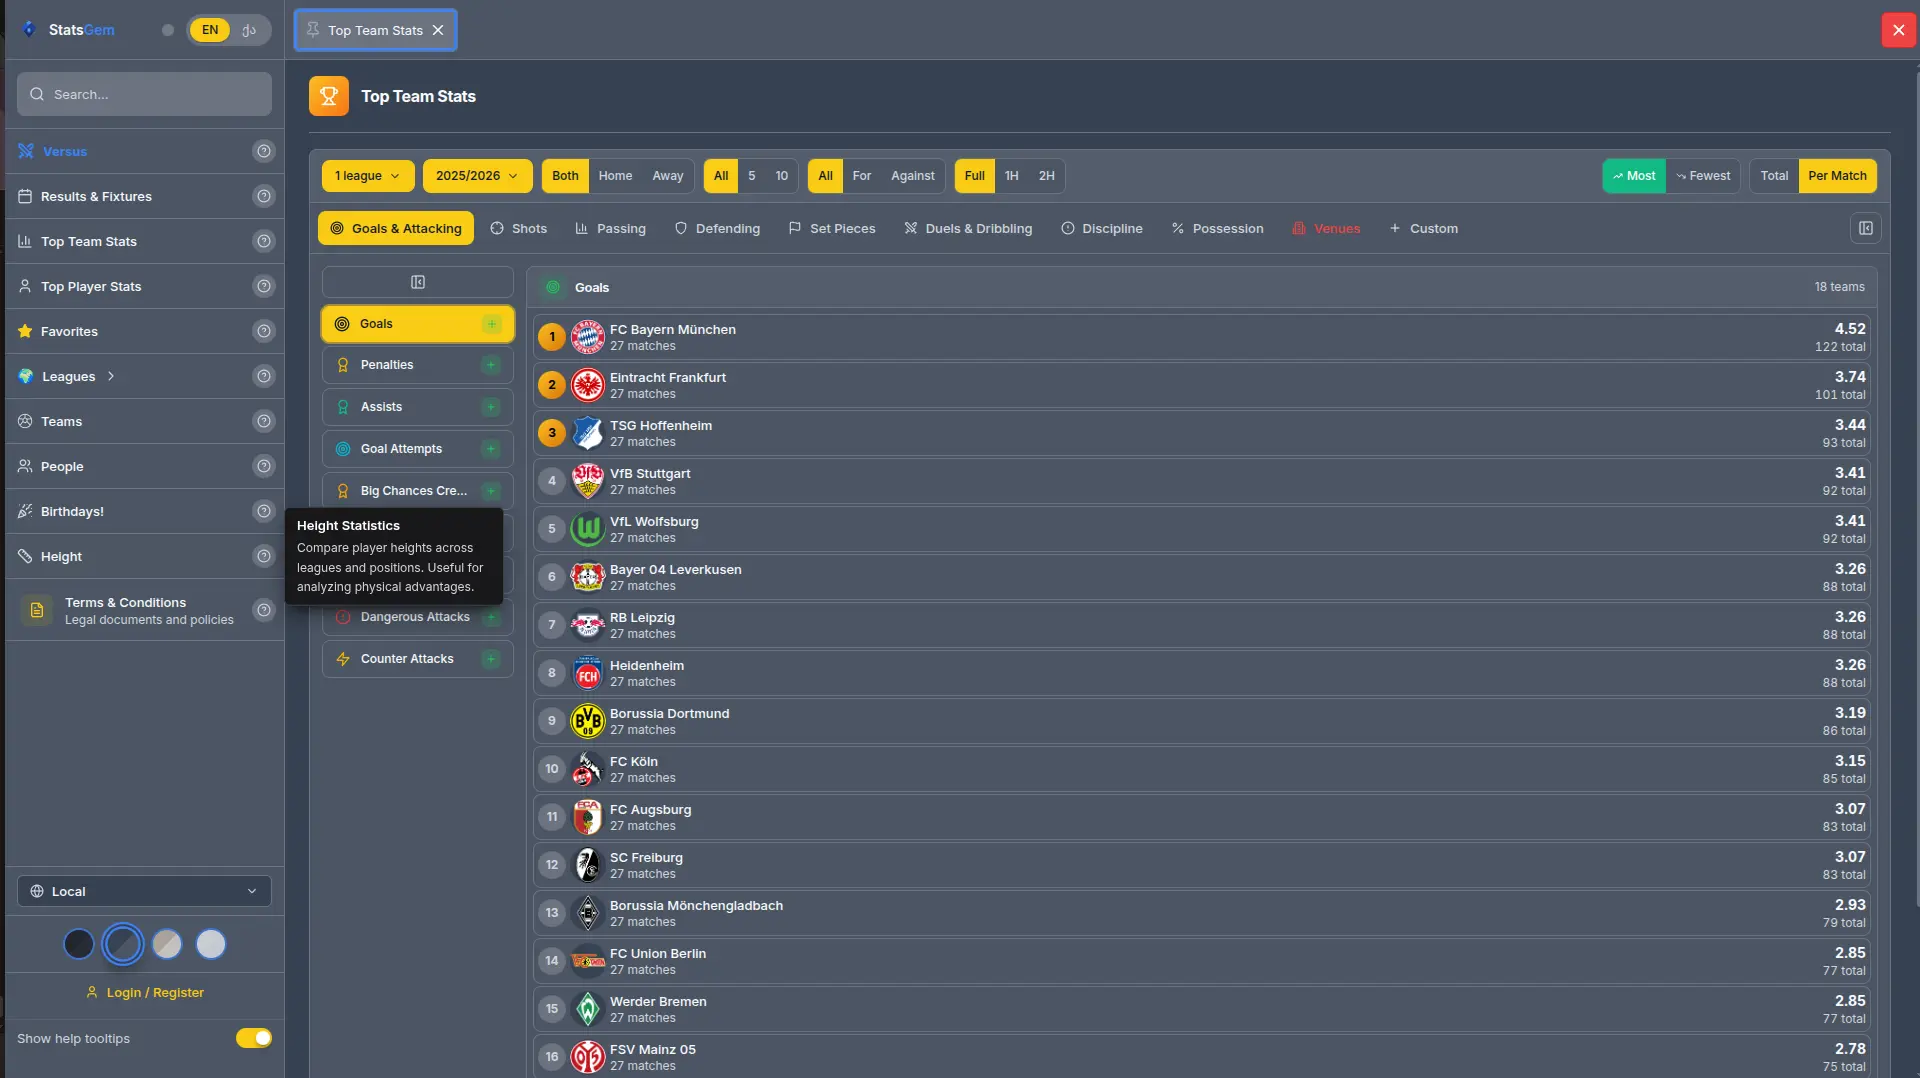Add a Custom stats tab
1920x1078 pixels.
1423,228
